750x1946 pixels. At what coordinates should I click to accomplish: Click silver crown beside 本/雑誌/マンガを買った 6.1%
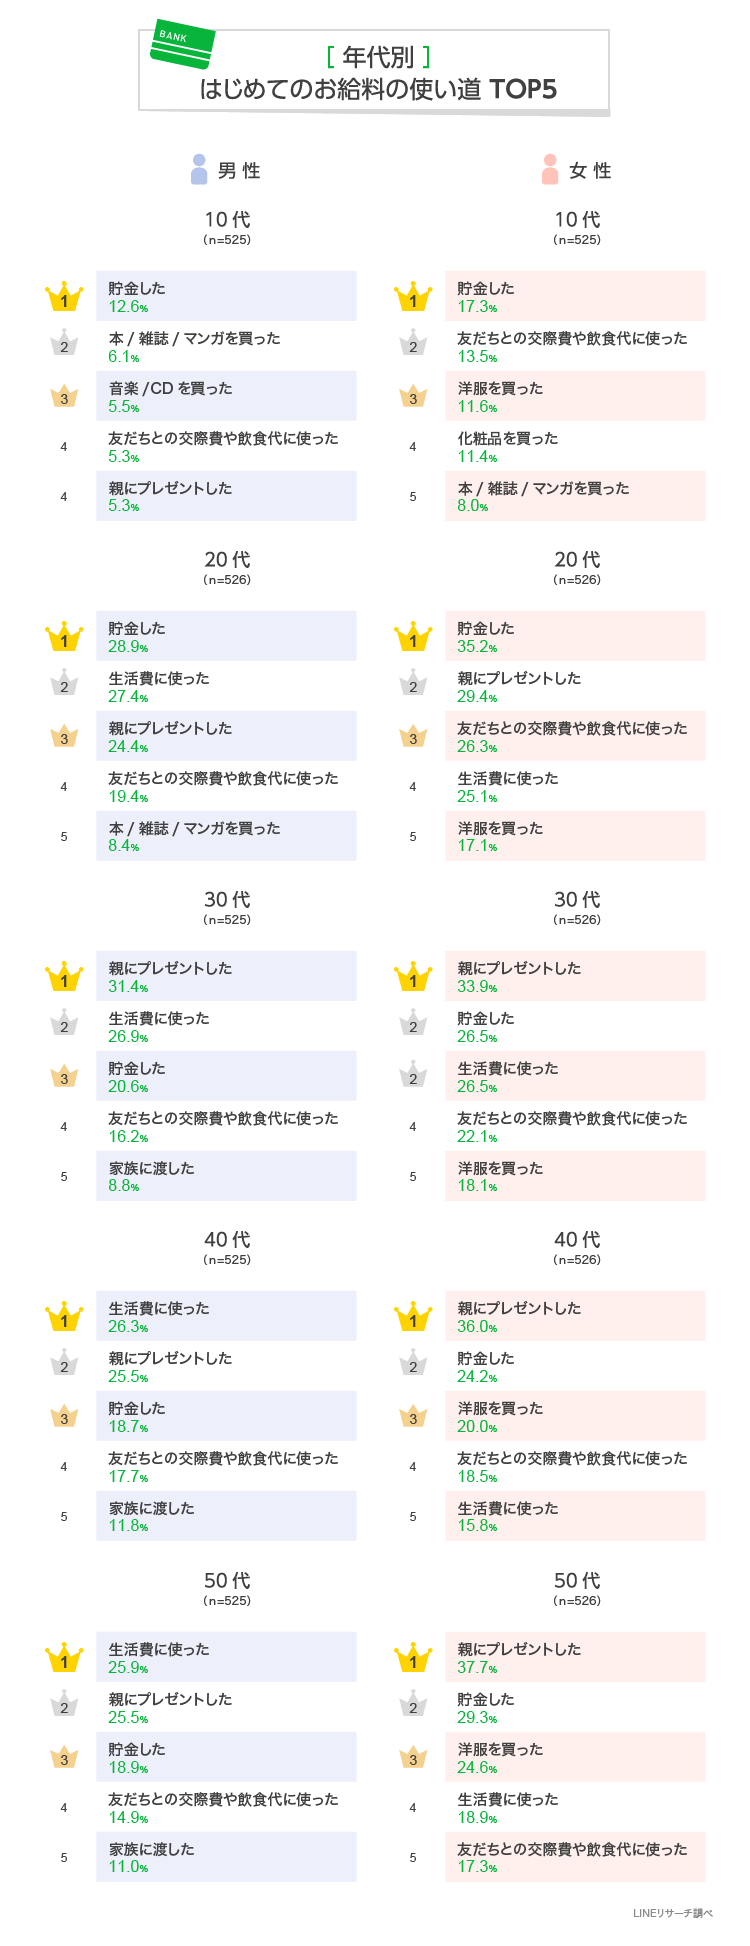[x=64, y=344]
